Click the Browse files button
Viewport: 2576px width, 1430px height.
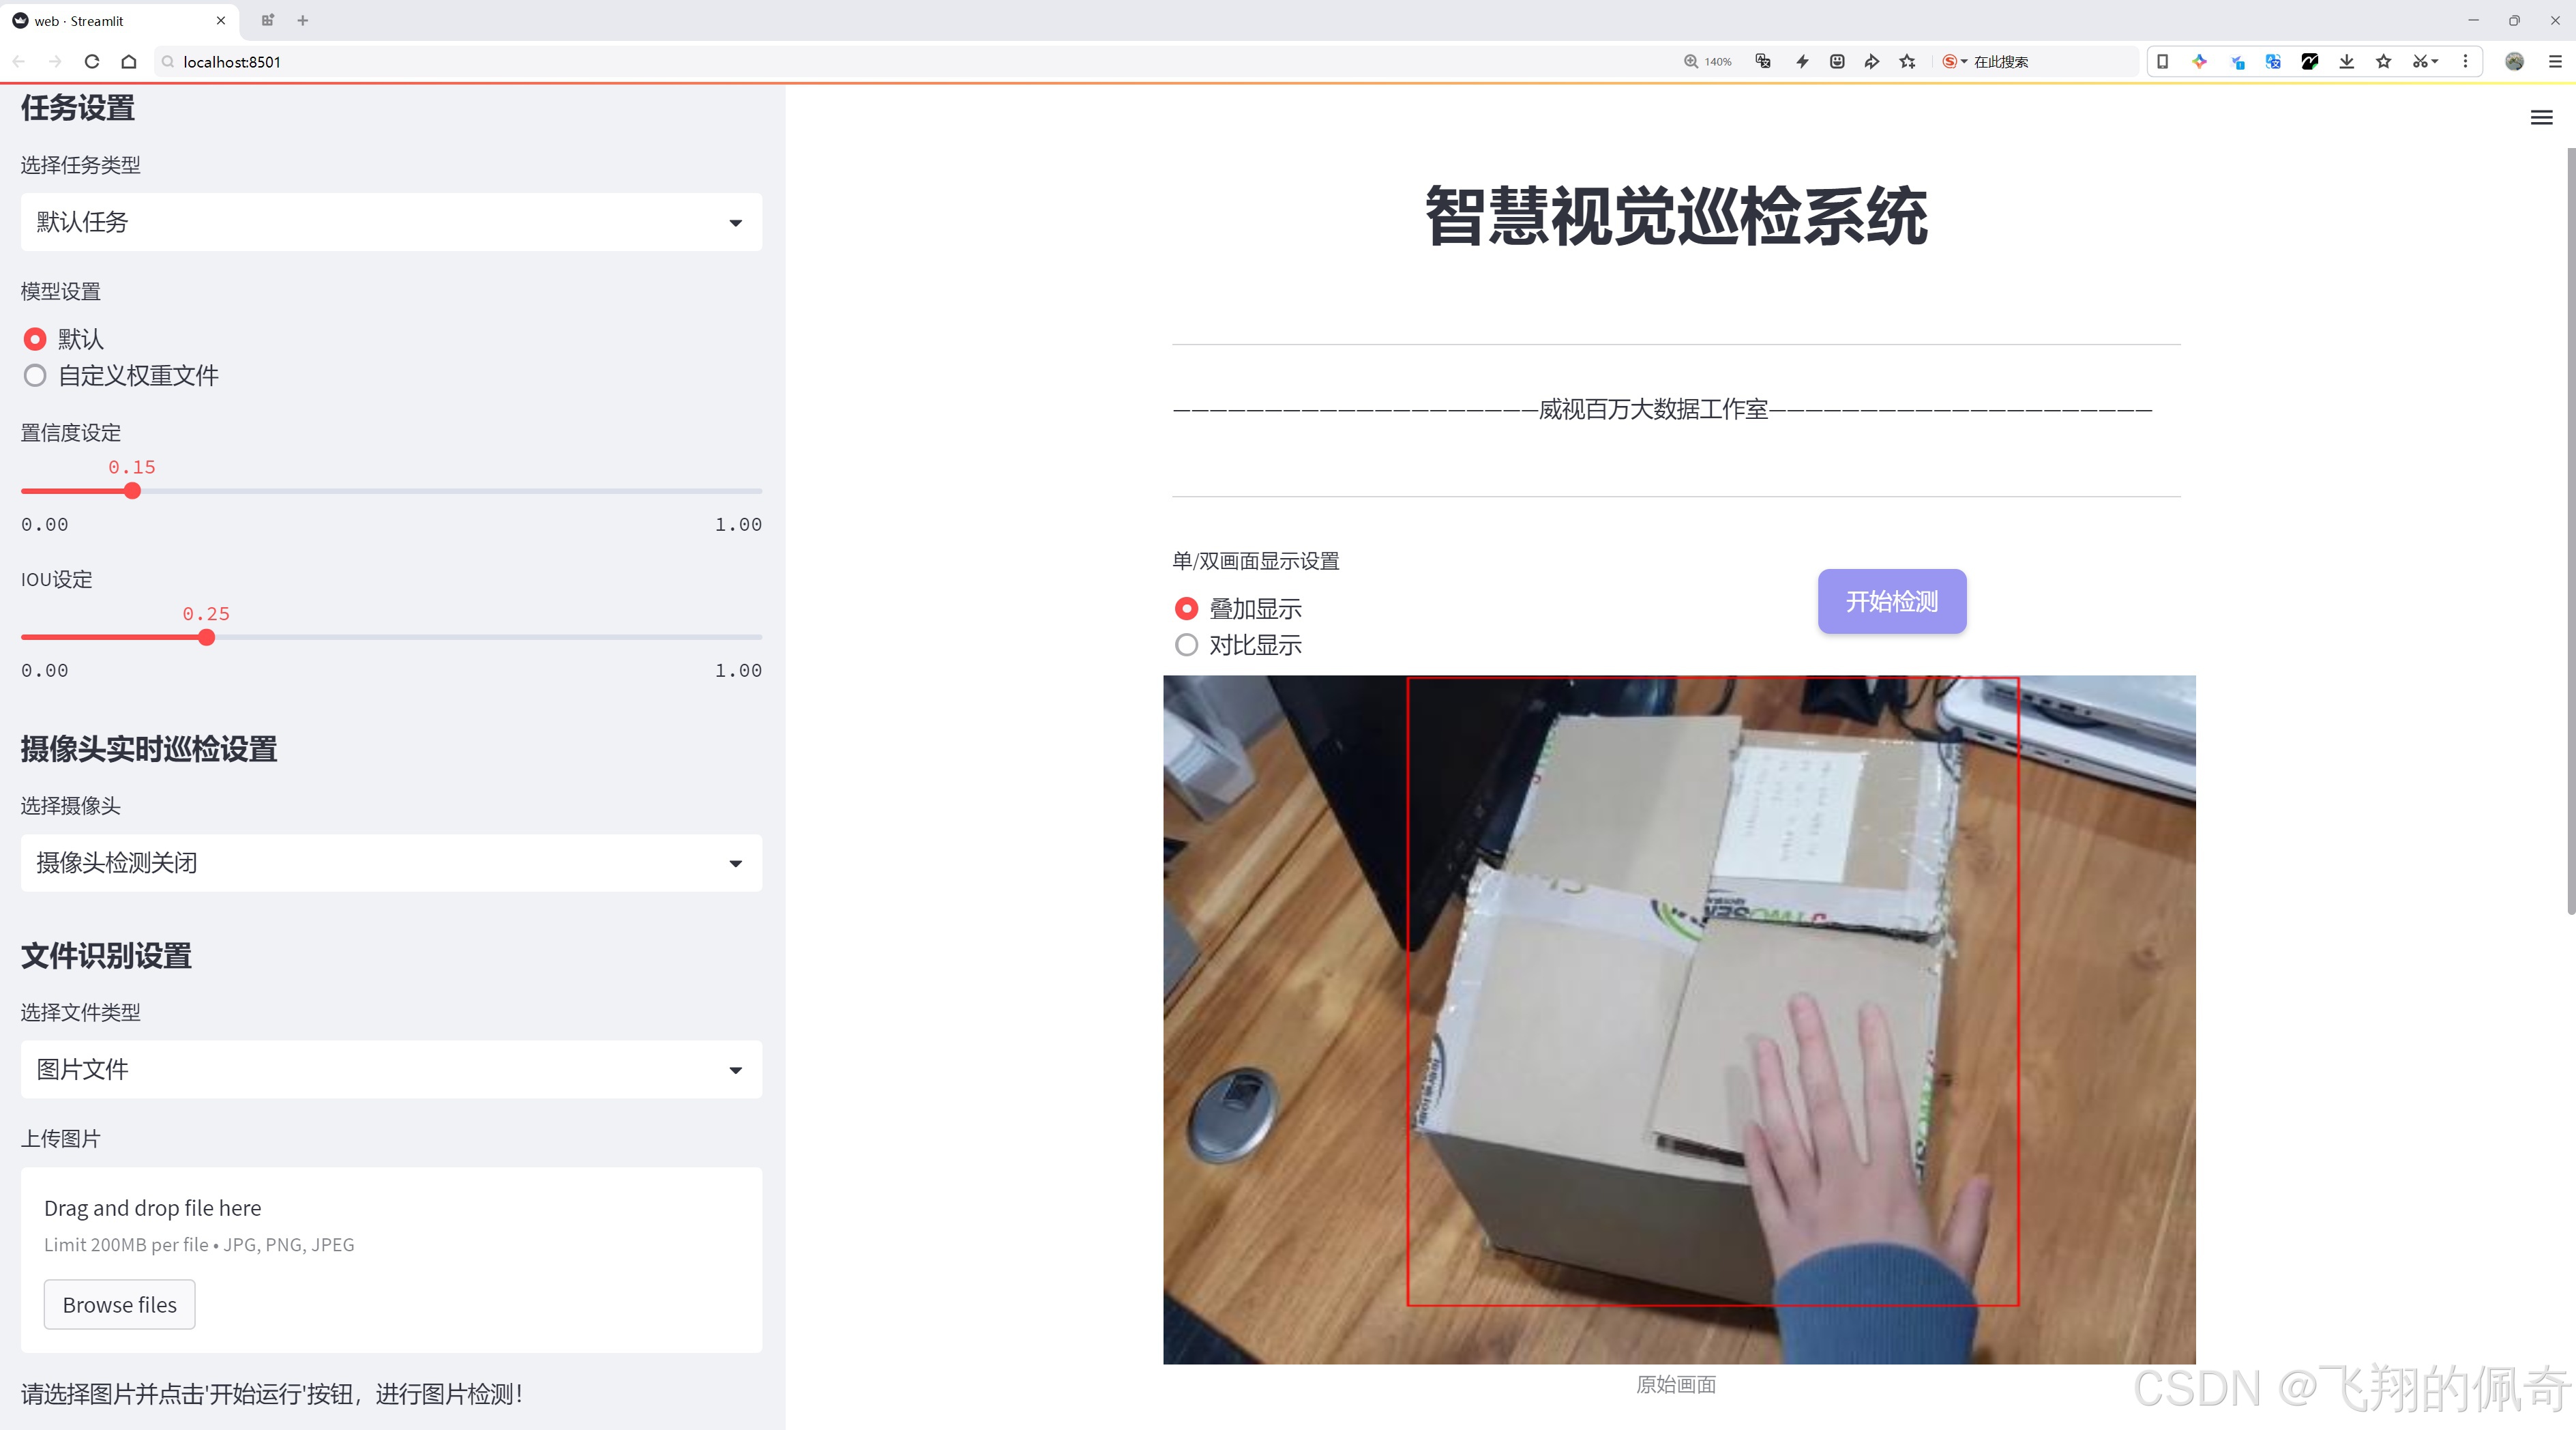tap(119, 1304)
